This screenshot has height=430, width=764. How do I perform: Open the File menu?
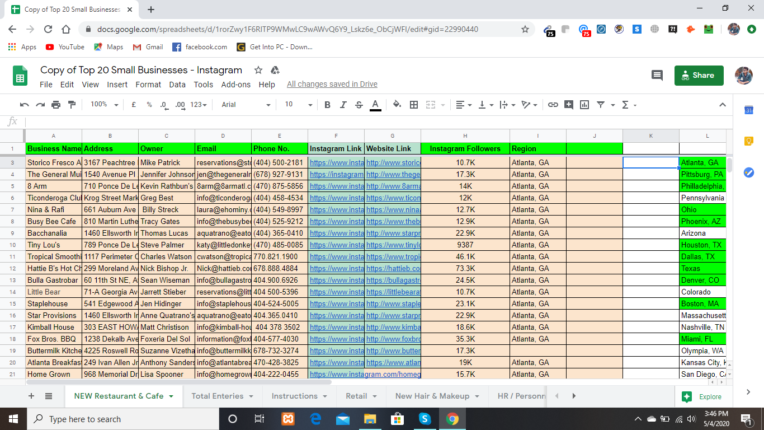tap(46, 84)
